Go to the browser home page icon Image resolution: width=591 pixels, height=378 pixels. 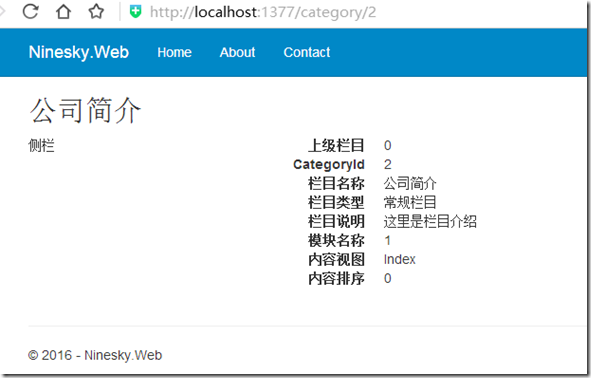pyautogui.click(x=63, y=11)
